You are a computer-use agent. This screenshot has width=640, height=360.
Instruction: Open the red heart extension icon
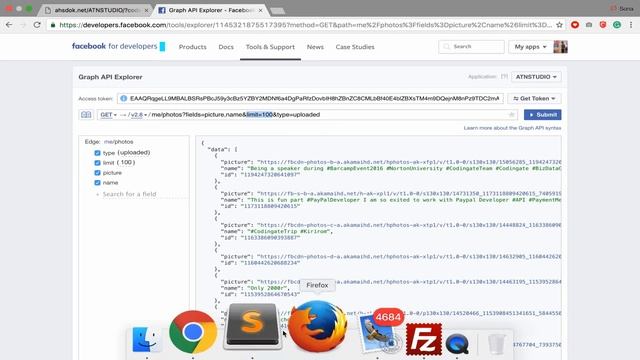coord(575,25)
